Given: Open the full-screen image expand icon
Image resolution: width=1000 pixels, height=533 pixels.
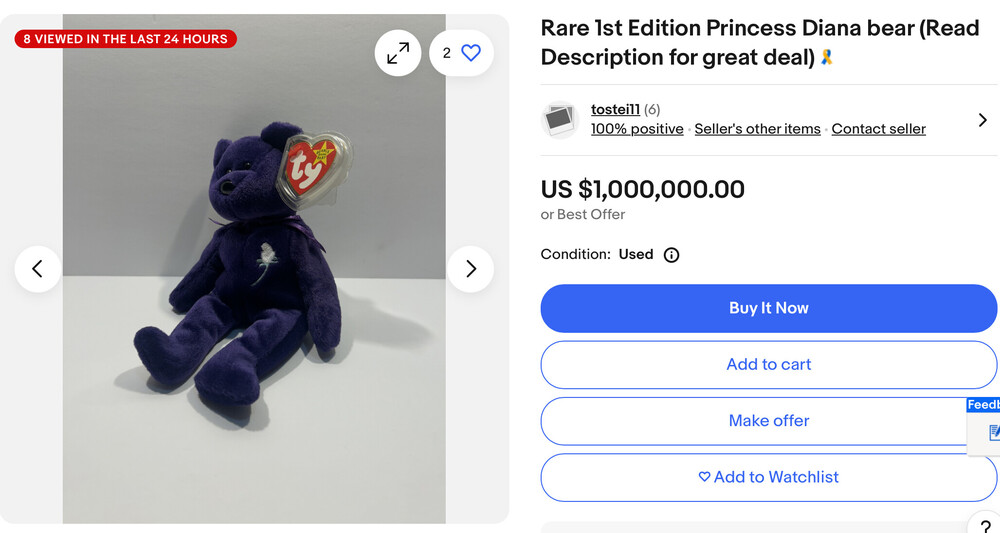Looking at the screenshot, I should [x=398, y=53].
